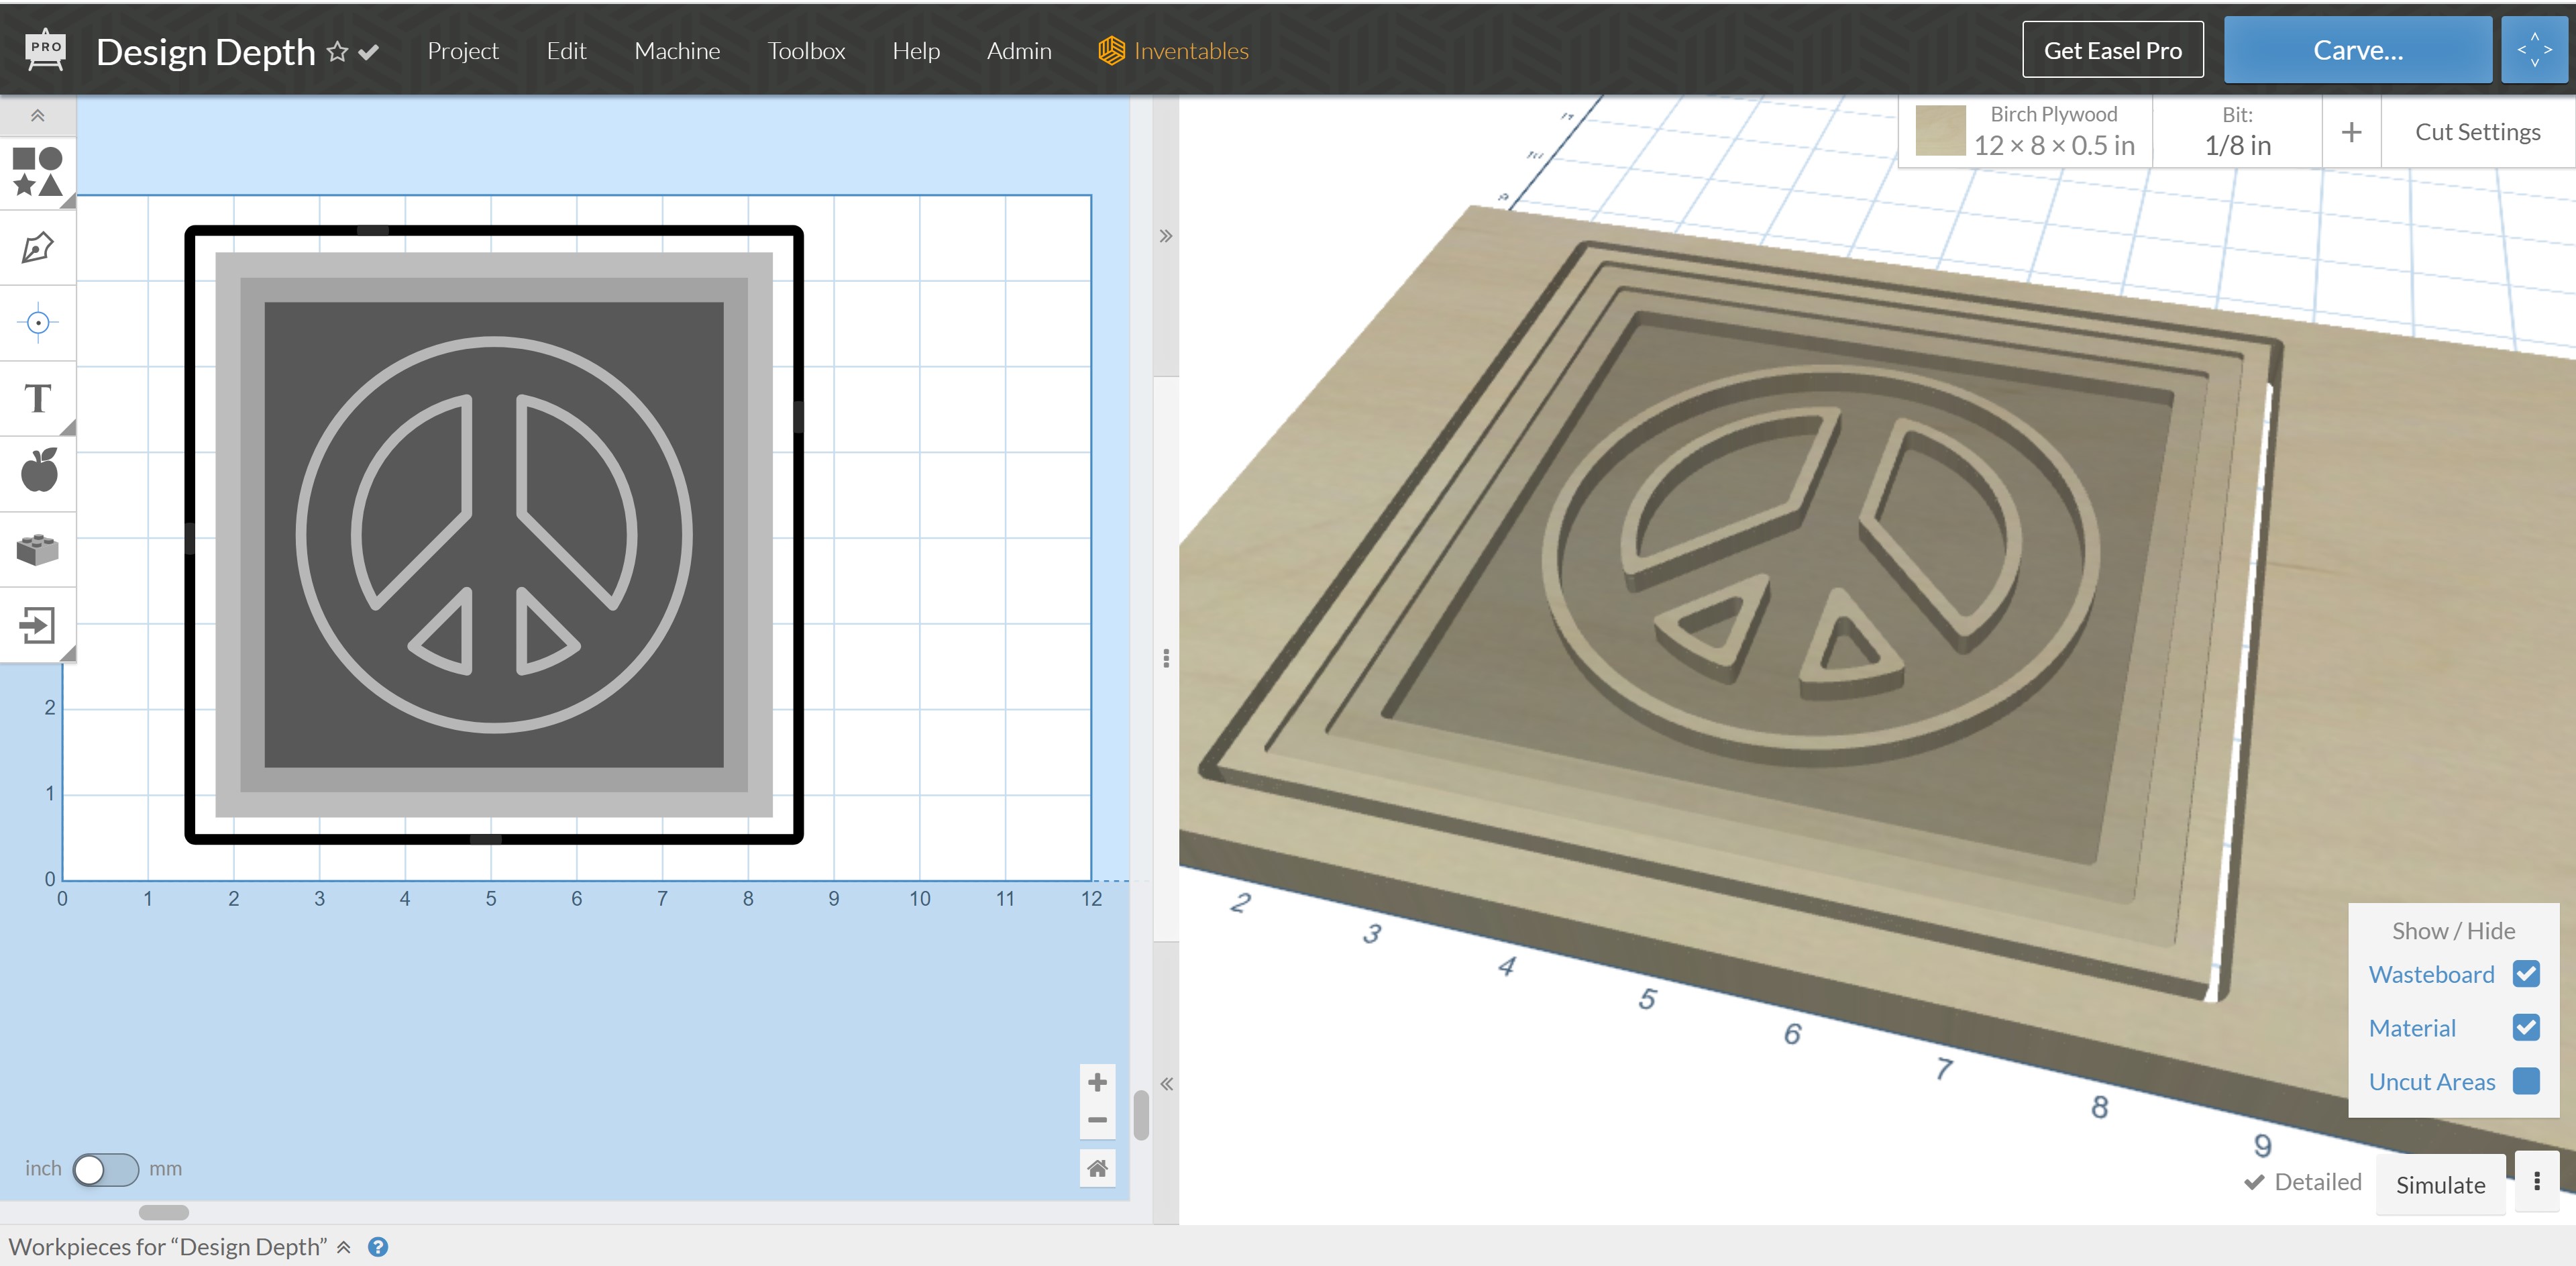2576x1266 pixels.
Task: Click the Import file icon
Action: (38, 625)
